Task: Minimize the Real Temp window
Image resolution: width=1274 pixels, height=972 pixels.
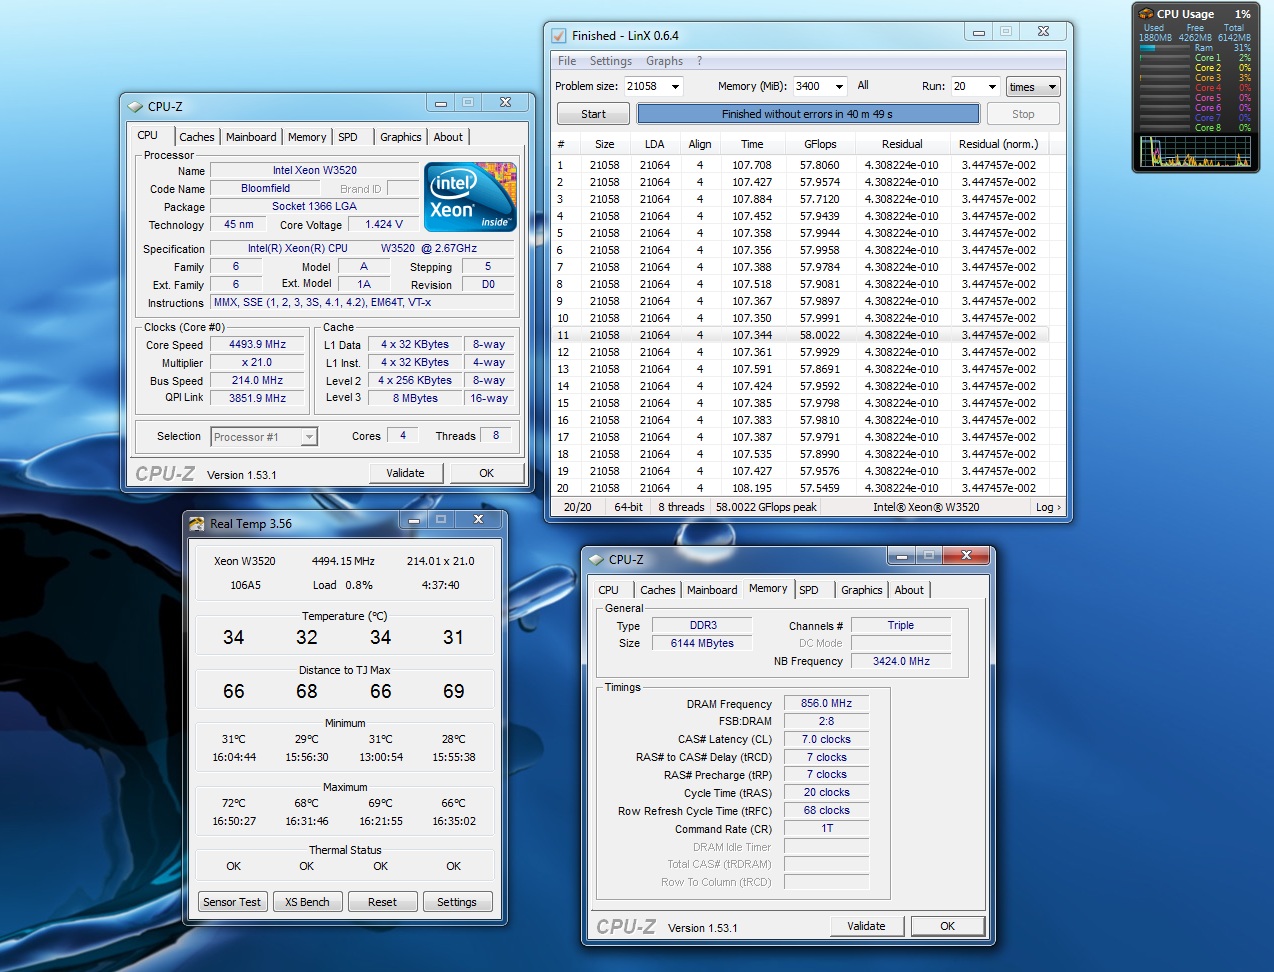Action: pyautogui.click(x=413, y=520)
